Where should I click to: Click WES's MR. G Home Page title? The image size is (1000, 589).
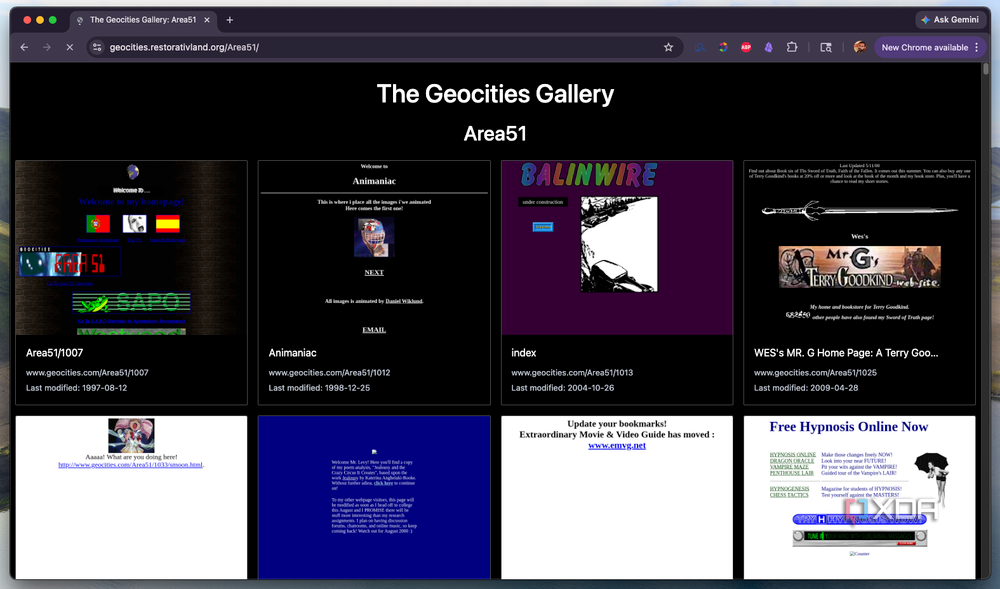(x=846, y=353)
